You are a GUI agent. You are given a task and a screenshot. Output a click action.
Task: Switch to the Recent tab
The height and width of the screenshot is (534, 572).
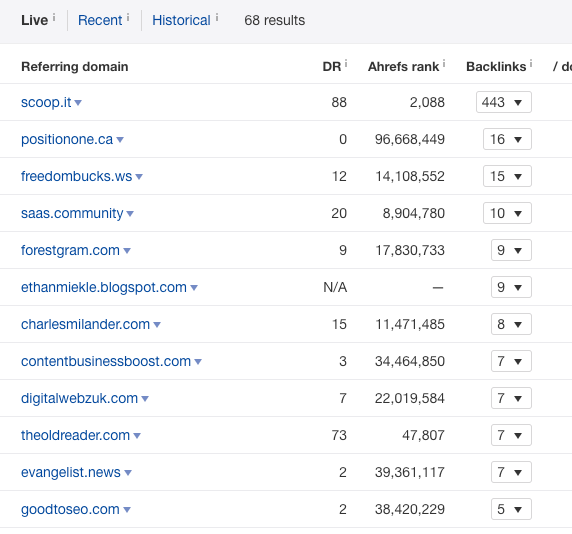(x=100, y=20)
